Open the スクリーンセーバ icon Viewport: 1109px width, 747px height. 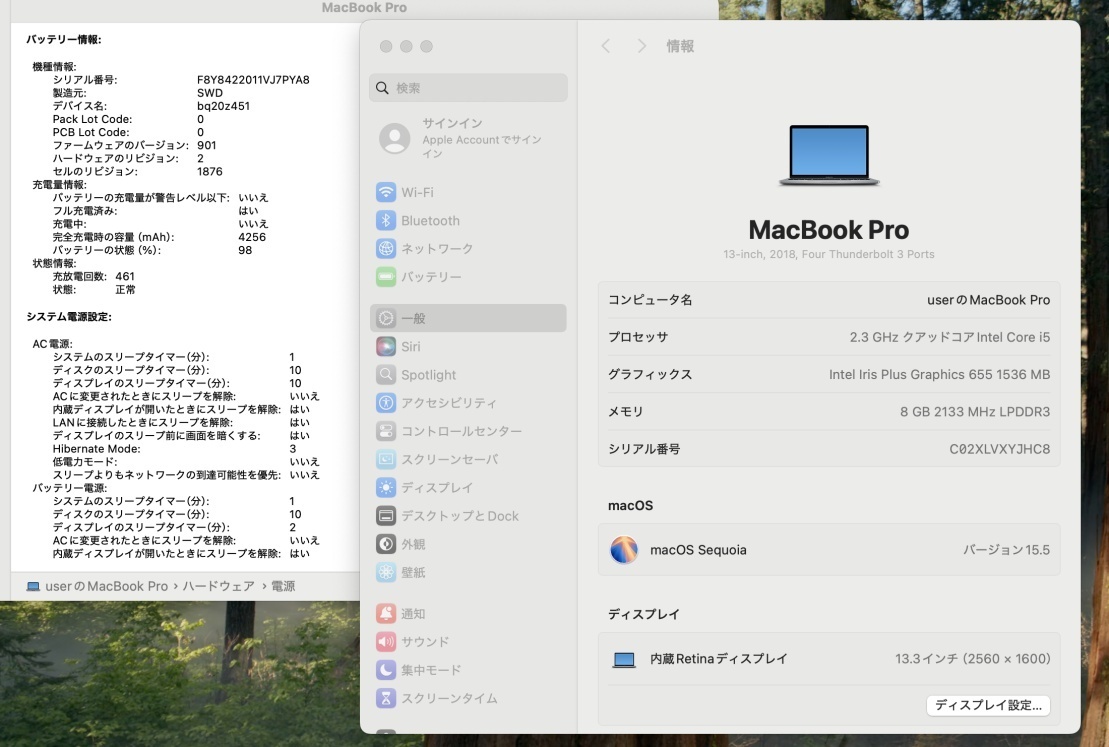(x=385, y=459)
